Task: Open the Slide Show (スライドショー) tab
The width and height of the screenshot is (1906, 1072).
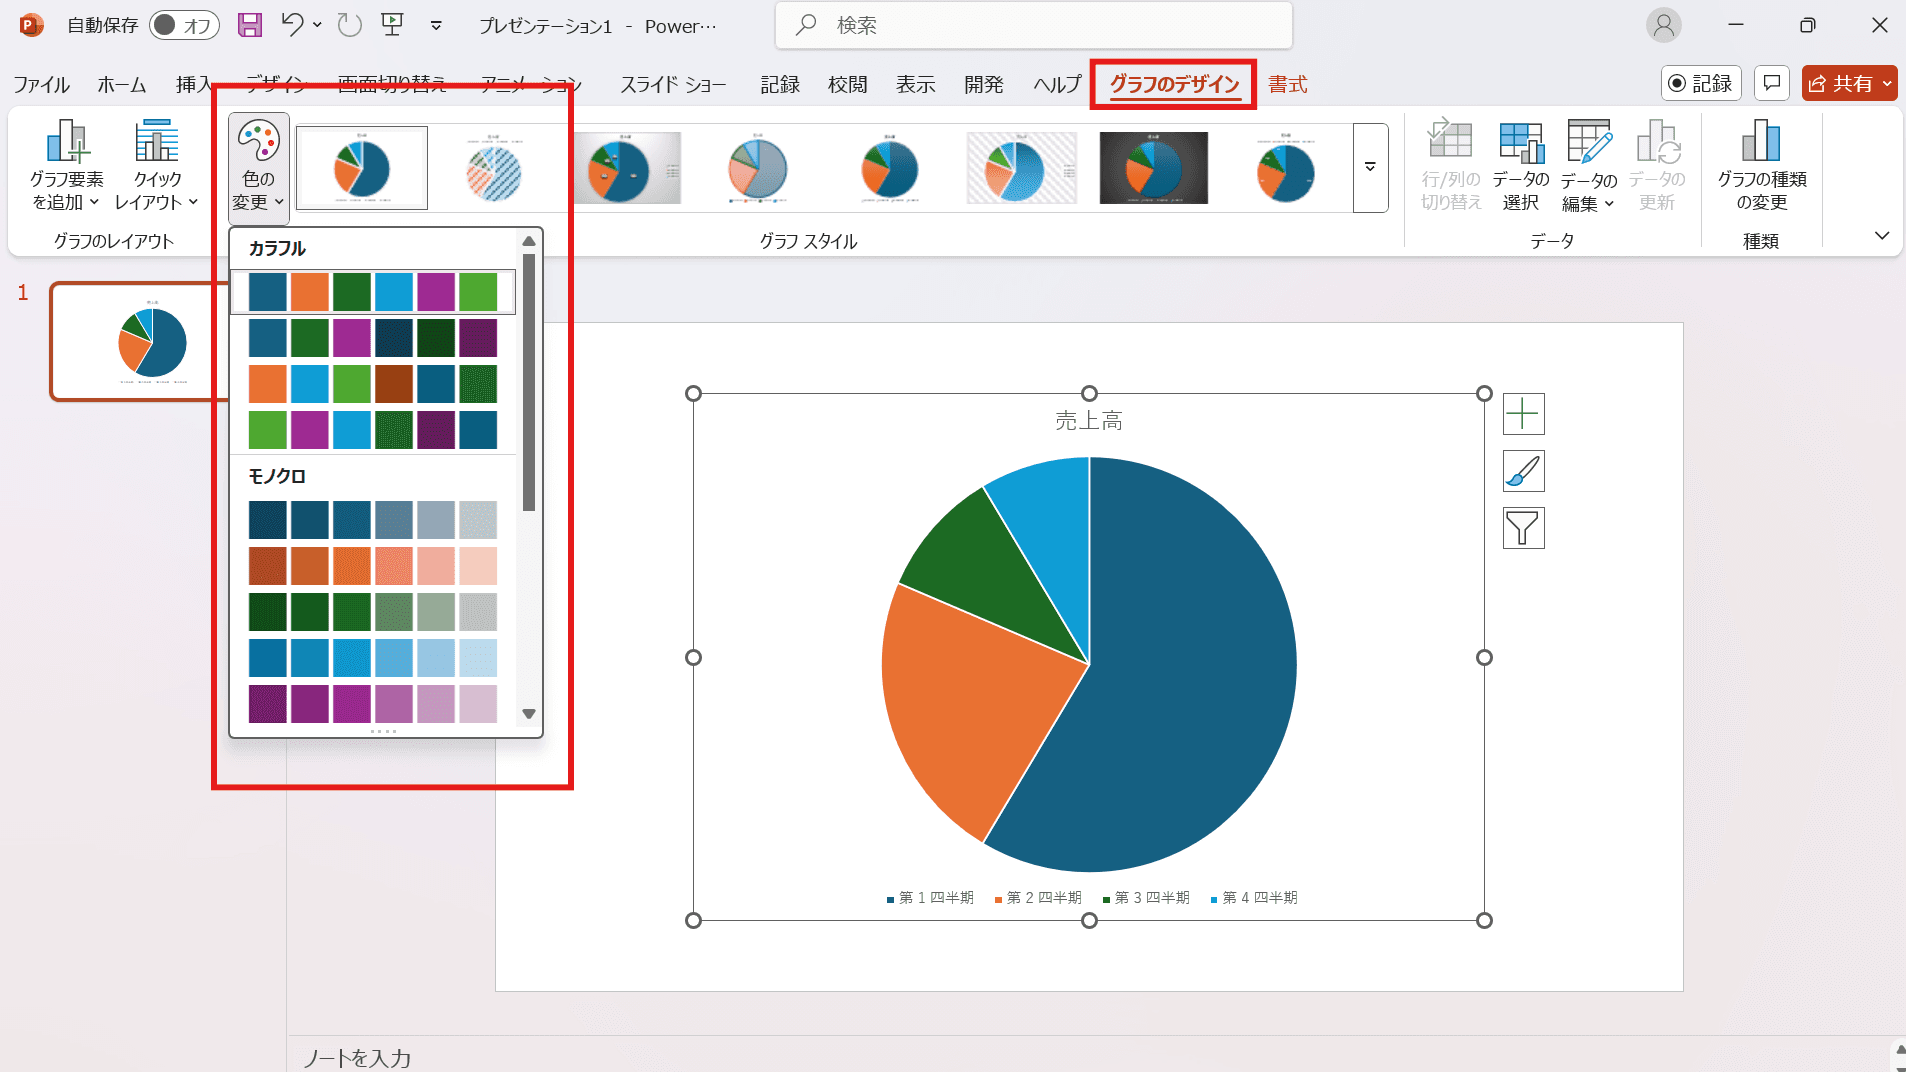Action: pos(673,85)
